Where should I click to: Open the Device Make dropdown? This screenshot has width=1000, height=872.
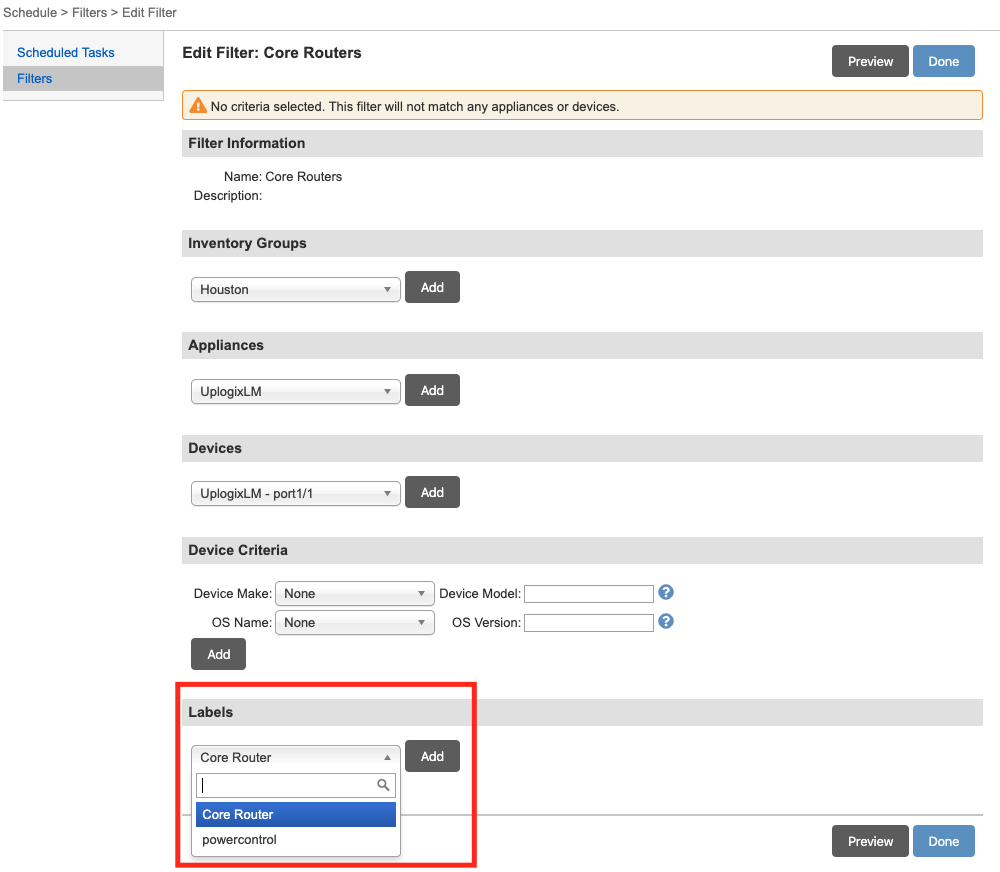coord(354,593)
